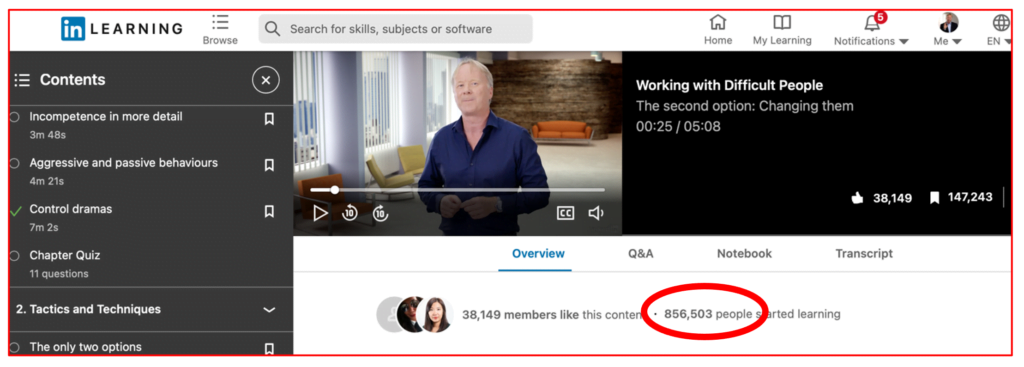Bookmark The only two options
The image size is (1024, 367).
(269, 349)
